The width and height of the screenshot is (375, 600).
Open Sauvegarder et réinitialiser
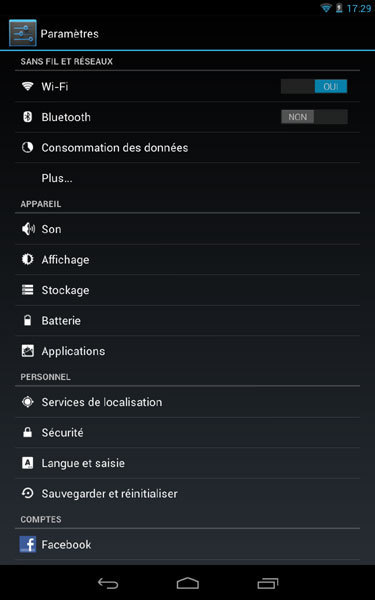point(188,494)
